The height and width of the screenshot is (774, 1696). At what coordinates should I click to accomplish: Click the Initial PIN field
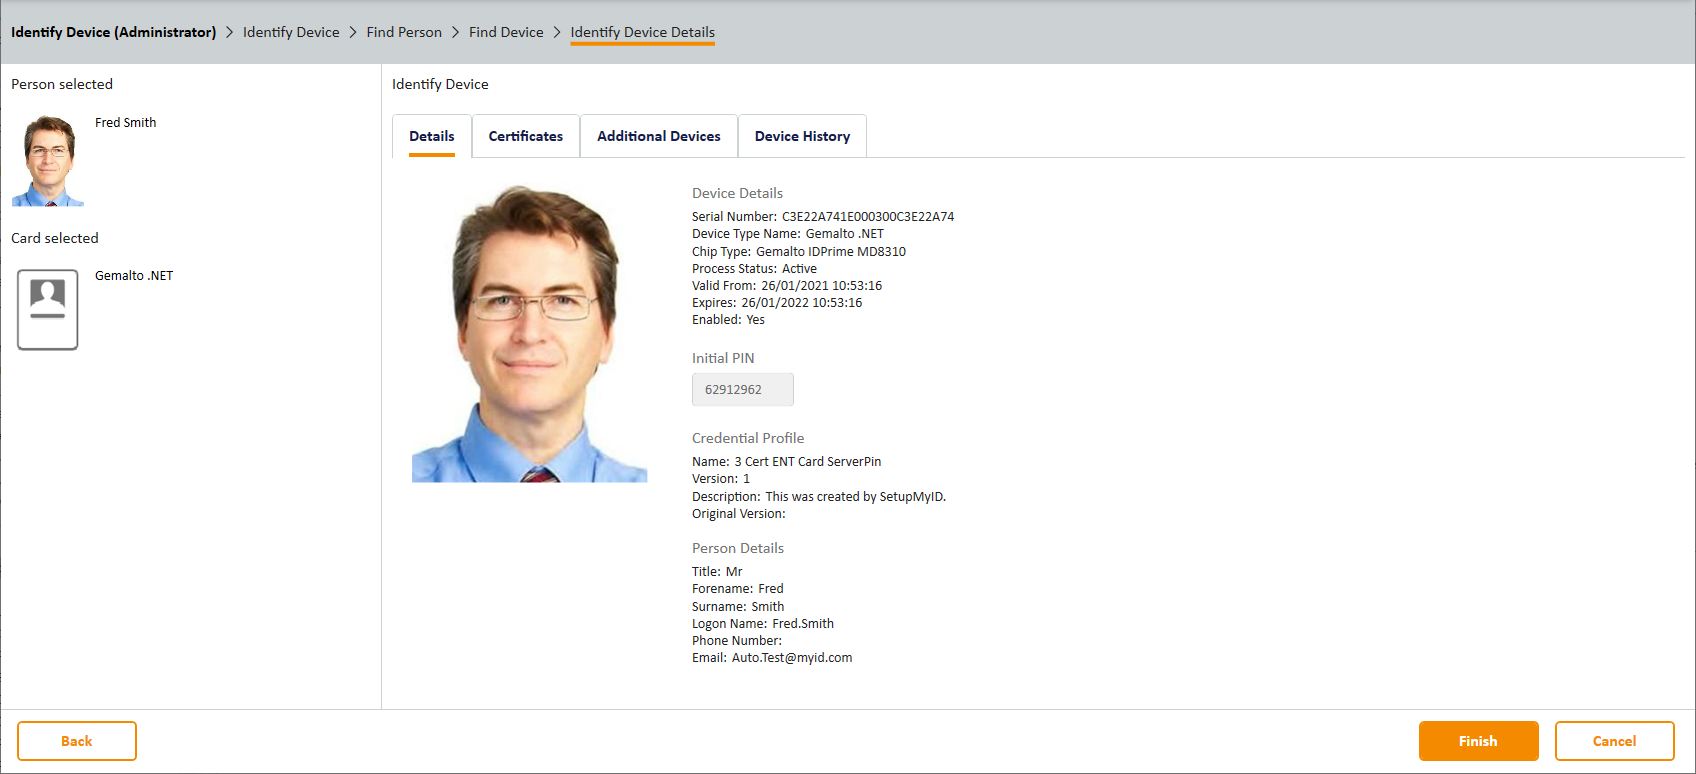point(742,390)
